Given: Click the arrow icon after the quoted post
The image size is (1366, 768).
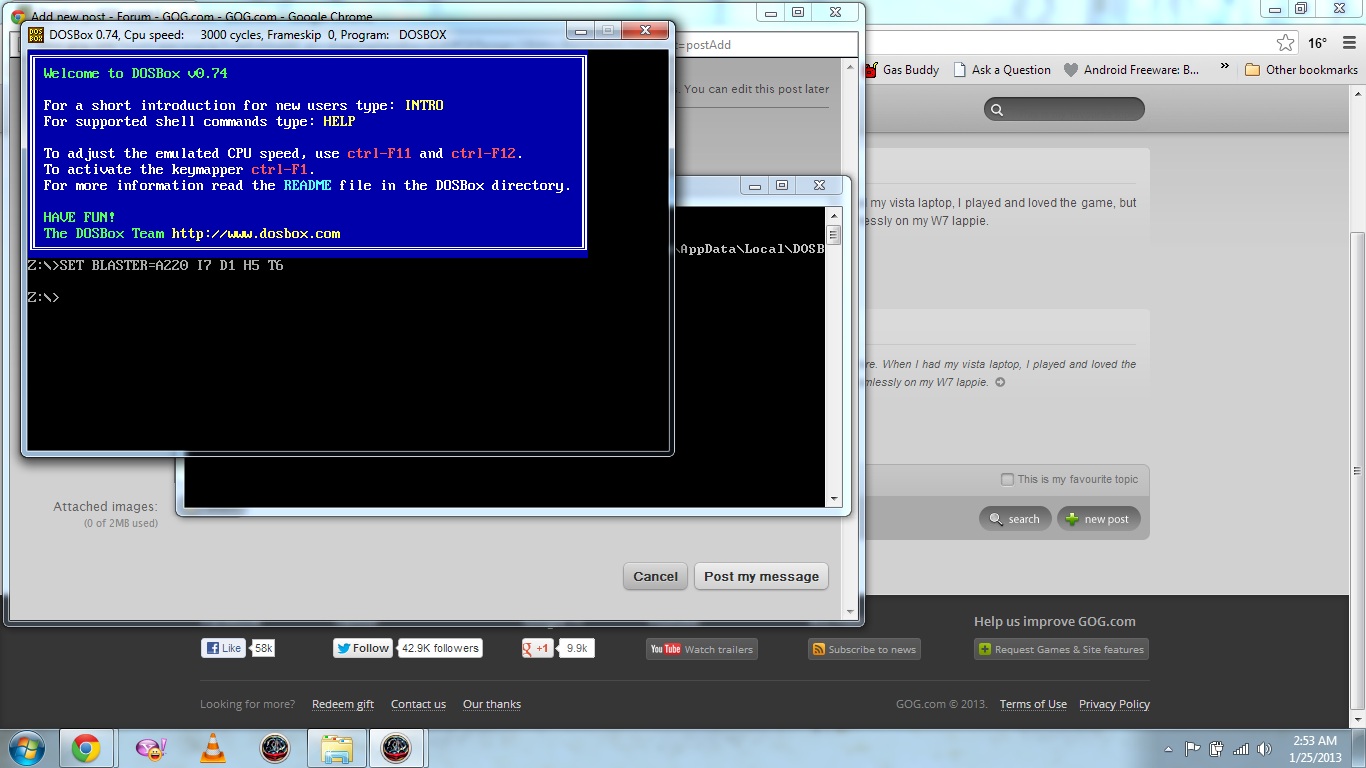Looking at the screenshot, I should [x=1000, y=382].
